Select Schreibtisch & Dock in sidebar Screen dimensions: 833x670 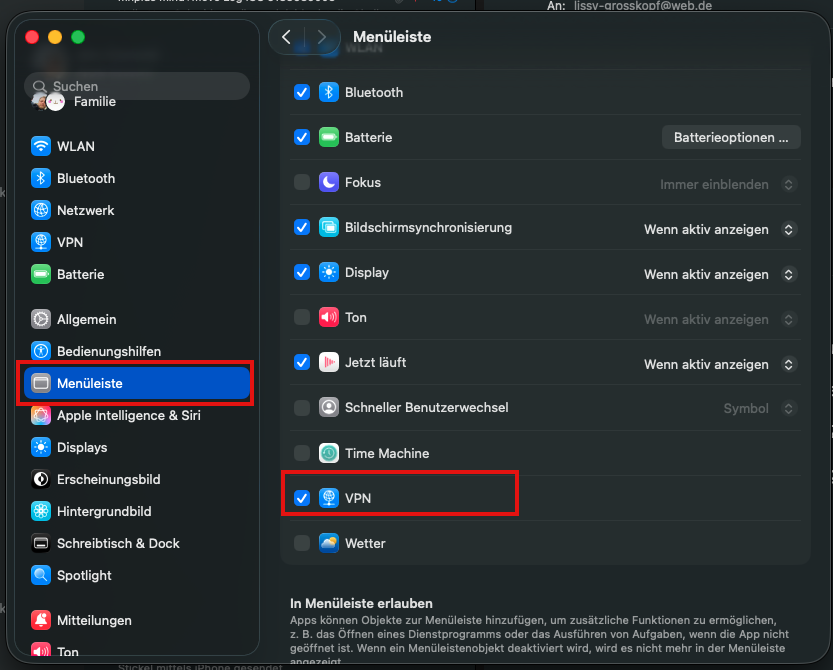click(x=118, y=543)
